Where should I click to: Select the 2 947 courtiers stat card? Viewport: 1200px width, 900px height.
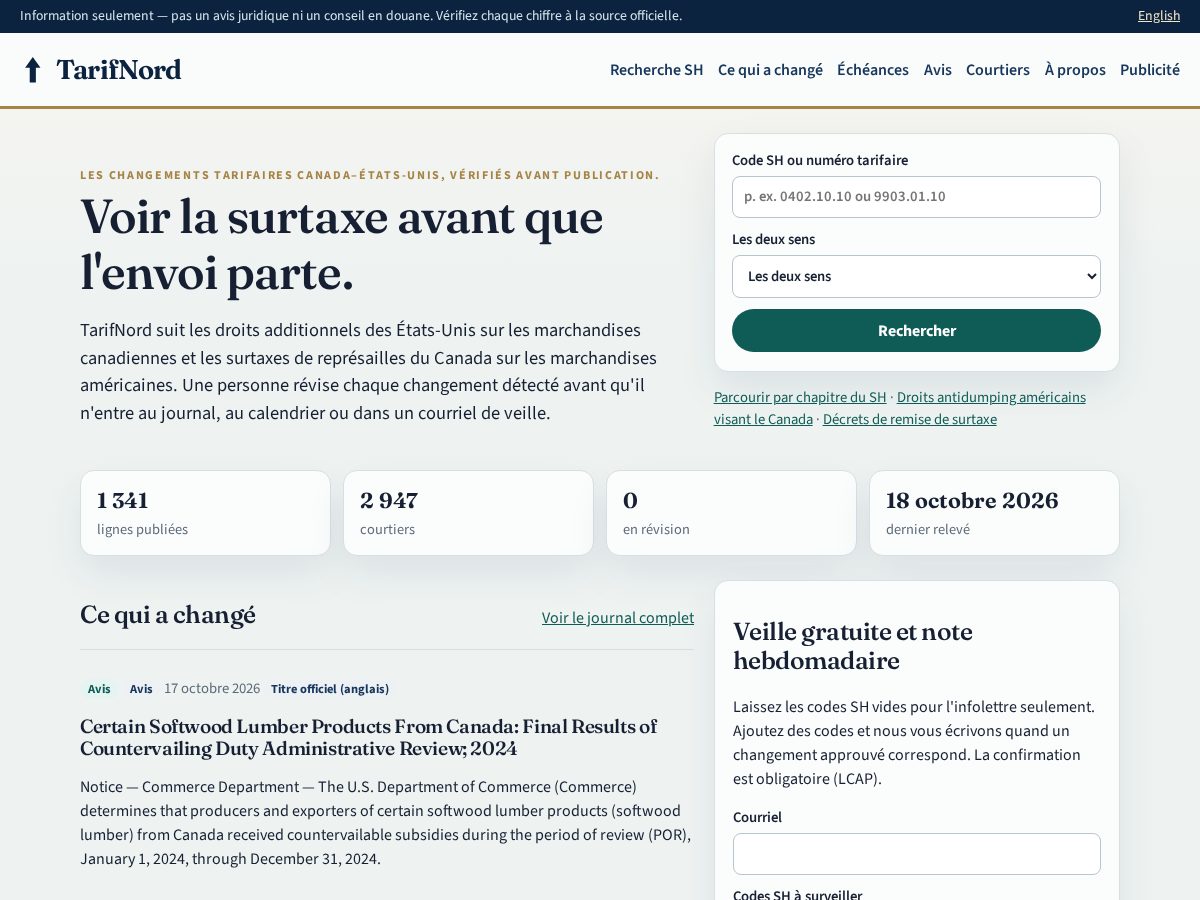[x=468, y=513]
